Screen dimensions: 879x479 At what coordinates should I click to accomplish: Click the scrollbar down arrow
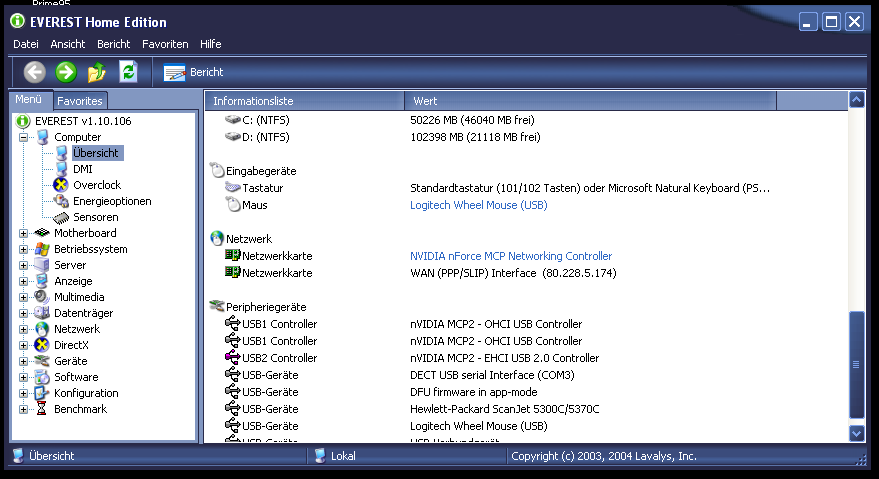pos(857,433)
